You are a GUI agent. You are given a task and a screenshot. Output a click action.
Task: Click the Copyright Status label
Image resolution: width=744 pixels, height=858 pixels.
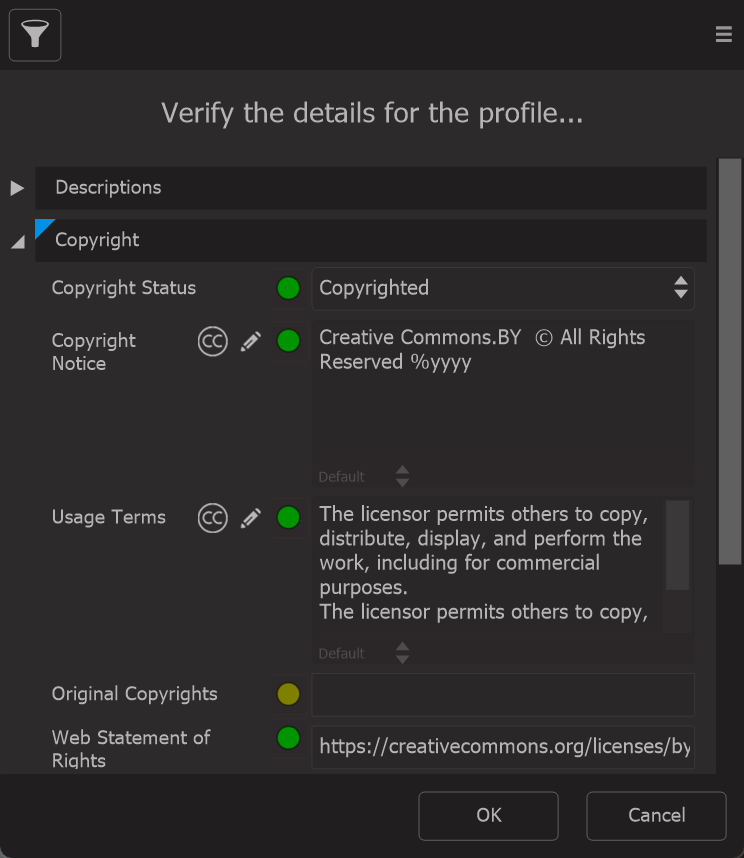coord(124,288)
